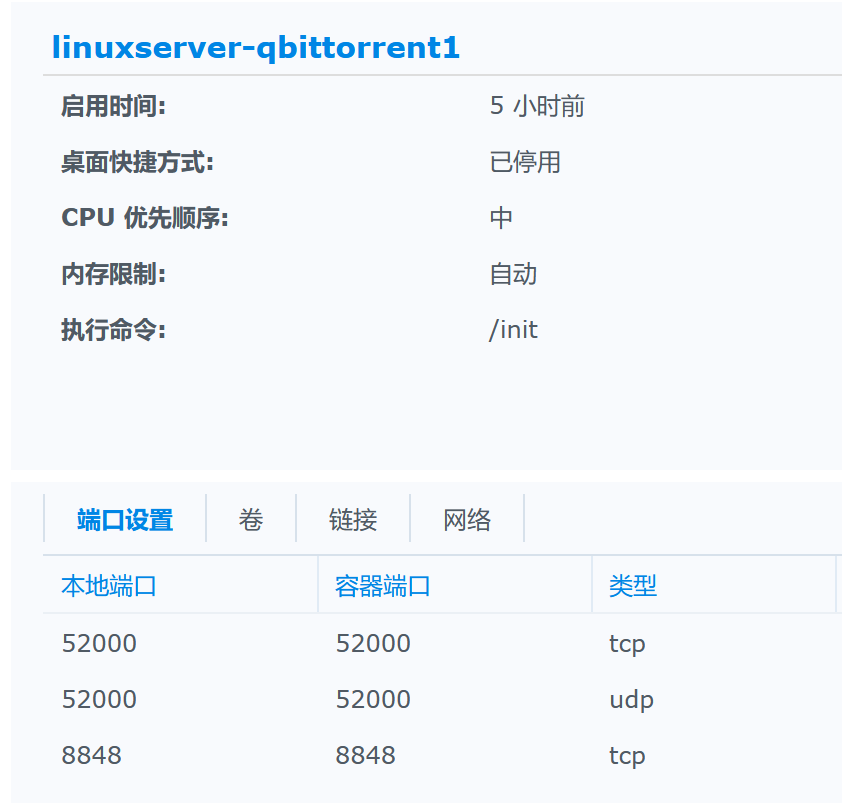Open the 卷 tab
Viewport: 842px width, 803px height.
tap(251, 520)
